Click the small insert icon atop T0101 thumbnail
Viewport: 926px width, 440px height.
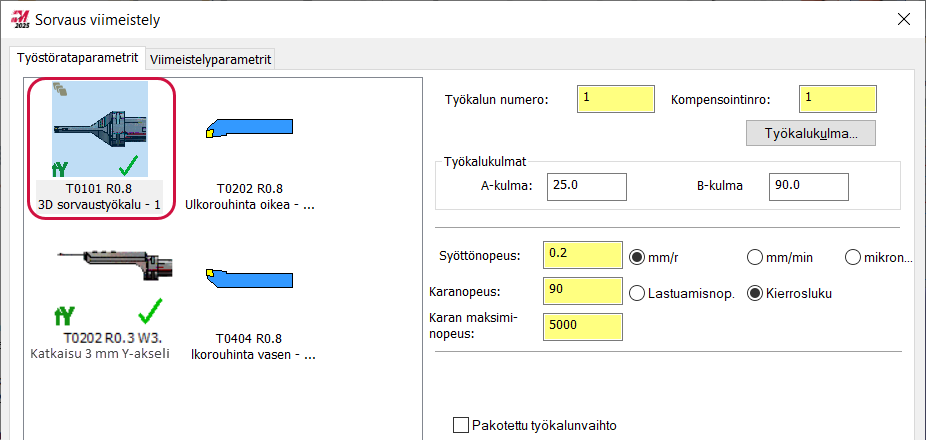60,89
